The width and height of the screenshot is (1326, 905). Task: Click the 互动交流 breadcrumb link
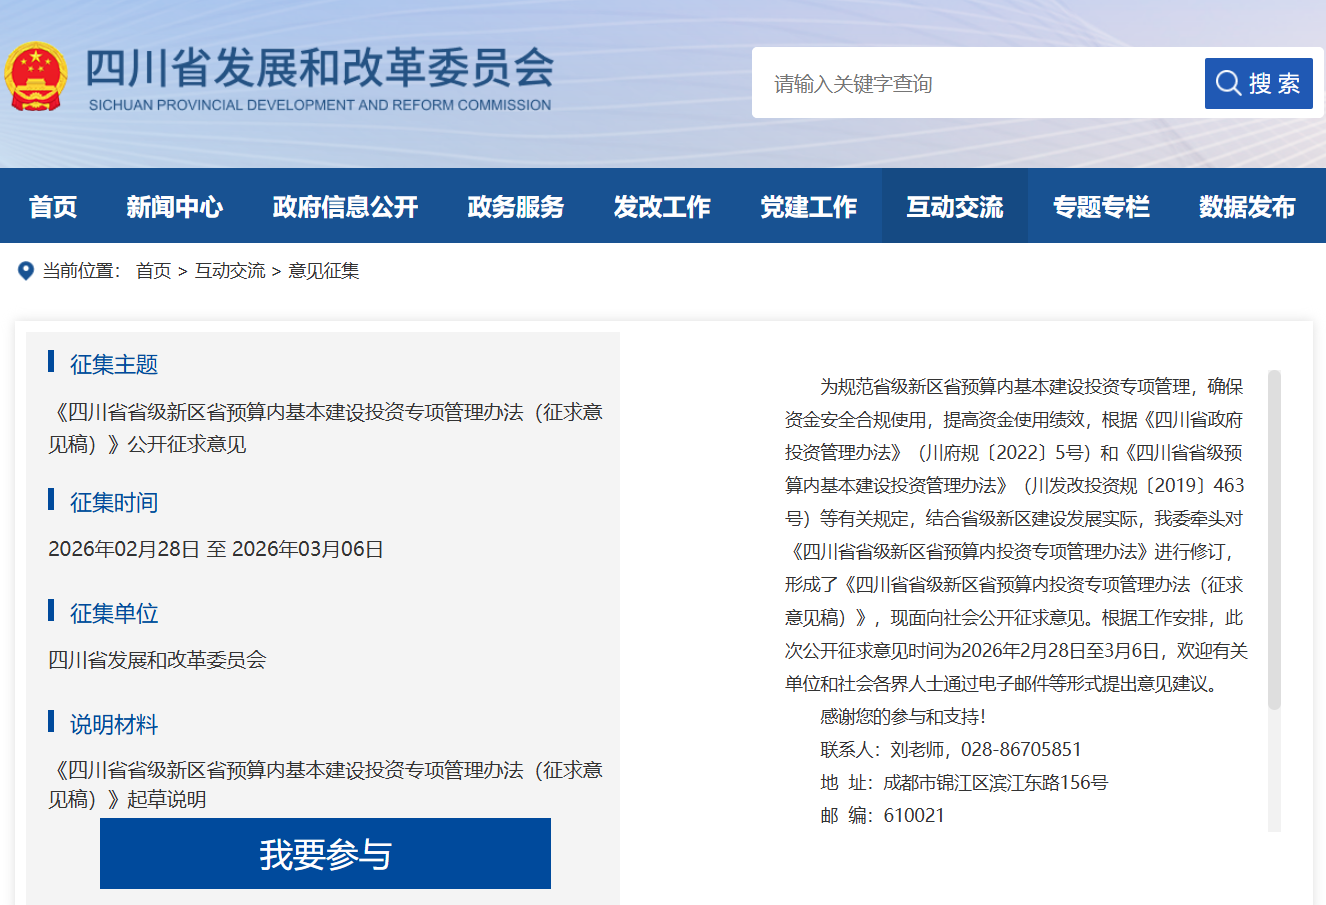tap(230, 271)
